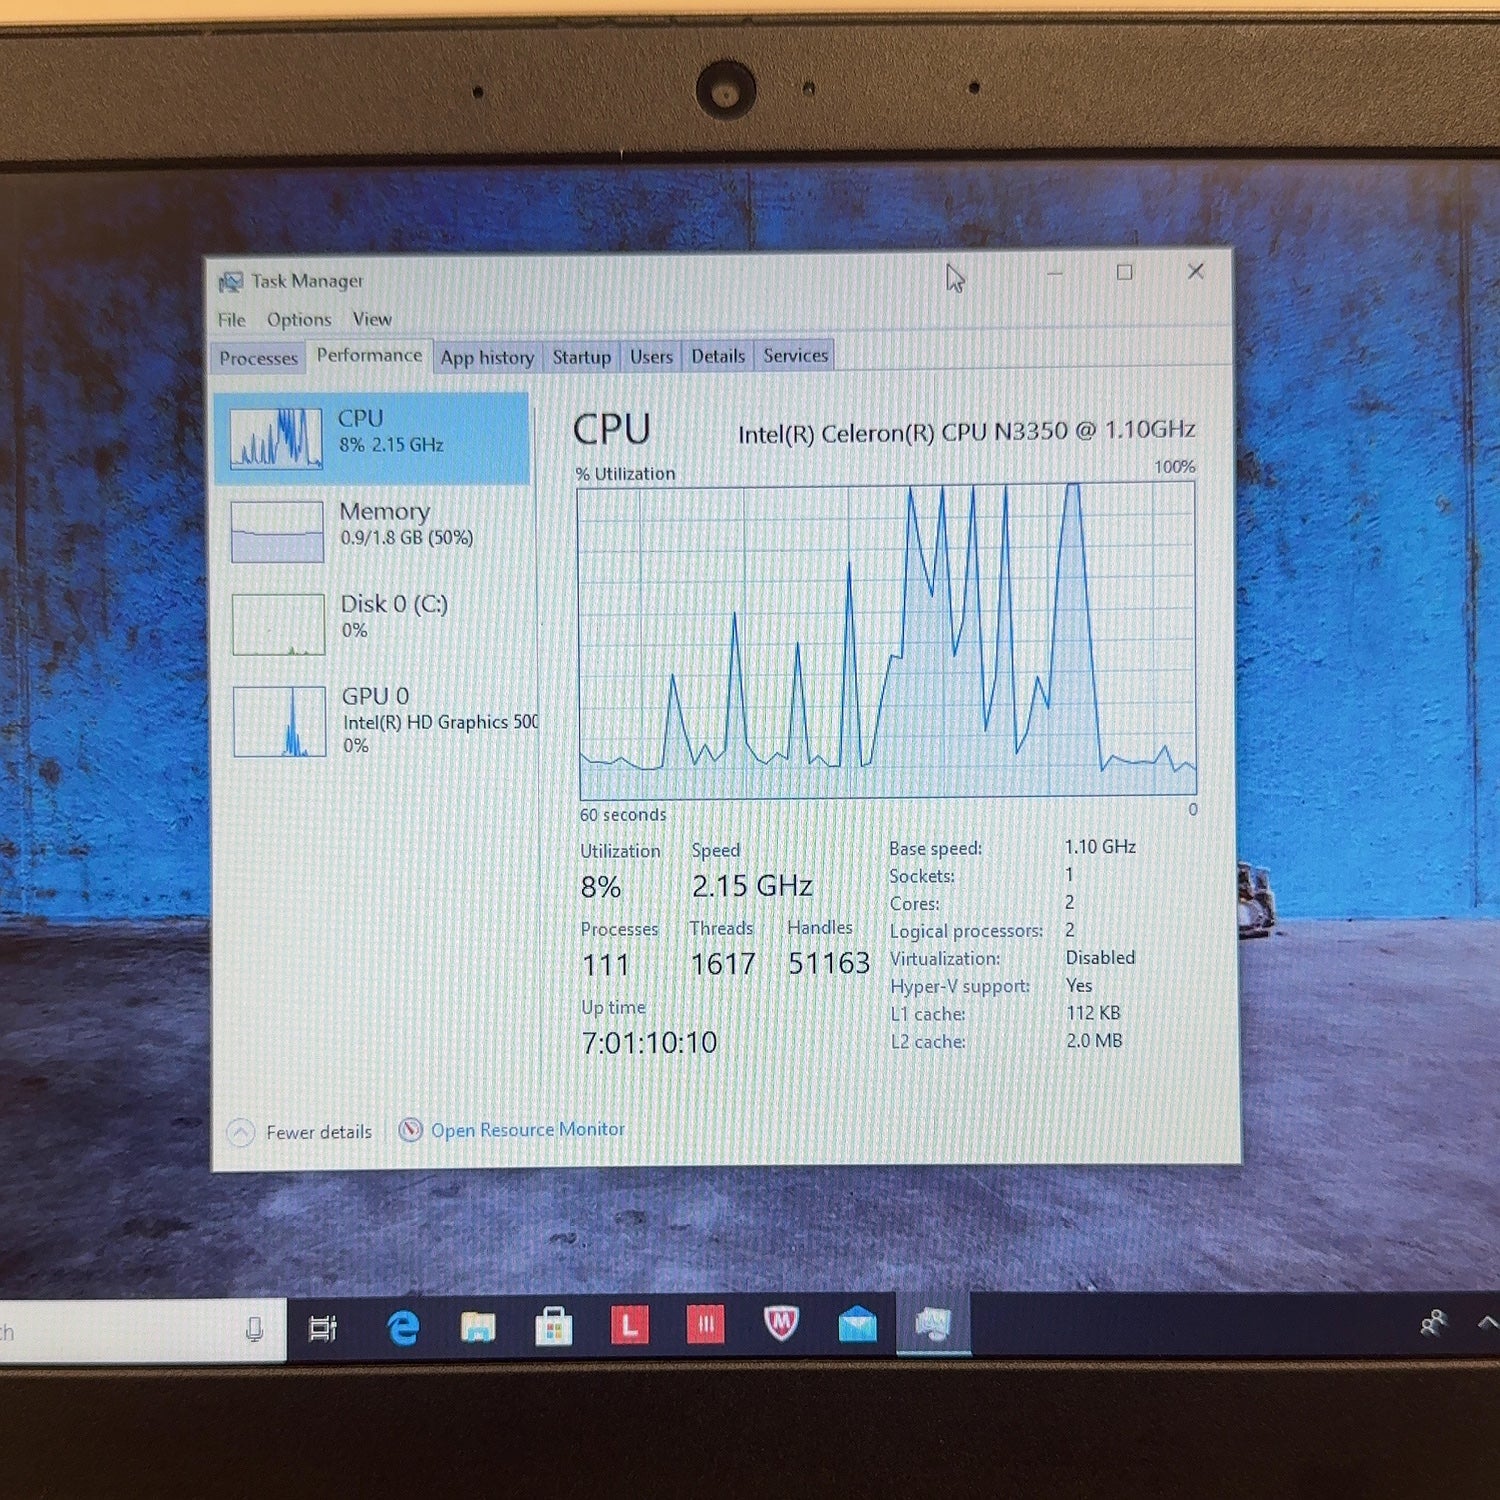Switch to the Processes tab

pos(258,358)
